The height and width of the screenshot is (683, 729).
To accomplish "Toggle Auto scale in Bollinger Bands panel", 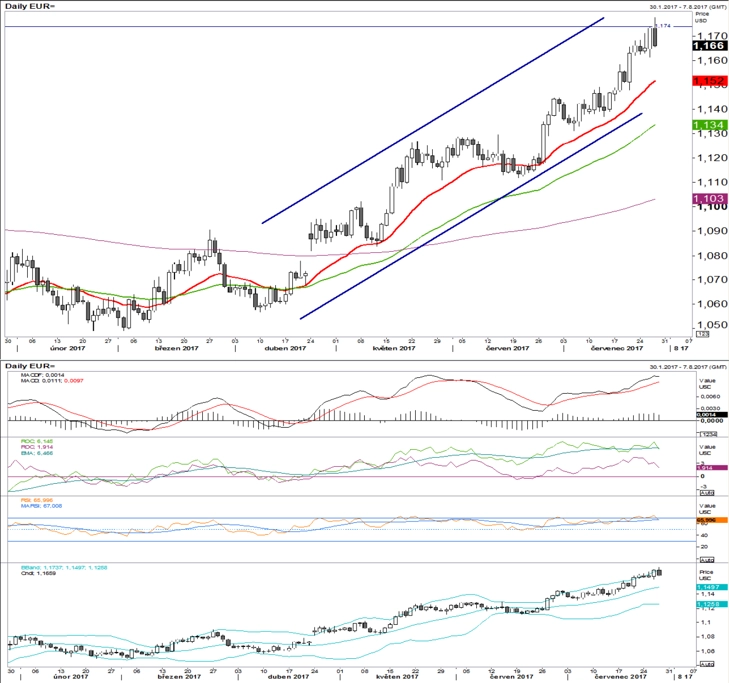I will [707, 665].
